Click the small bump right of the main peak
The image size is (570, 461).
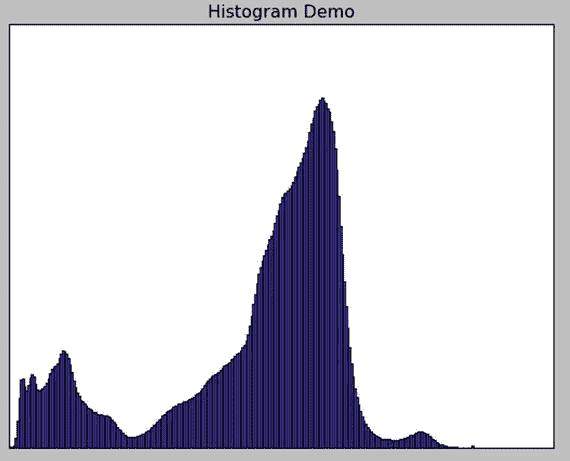click(421, 433)
